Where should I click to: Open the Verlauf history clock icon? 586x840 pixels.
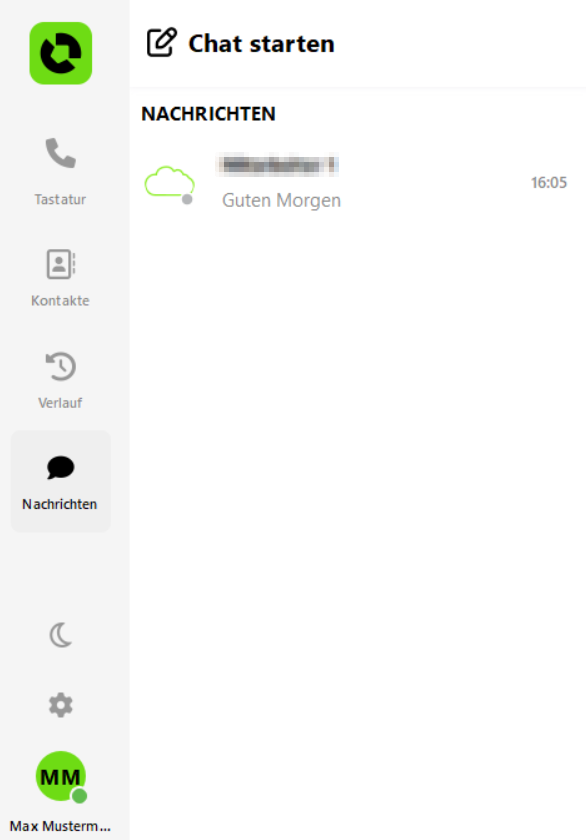click(61, 366)
